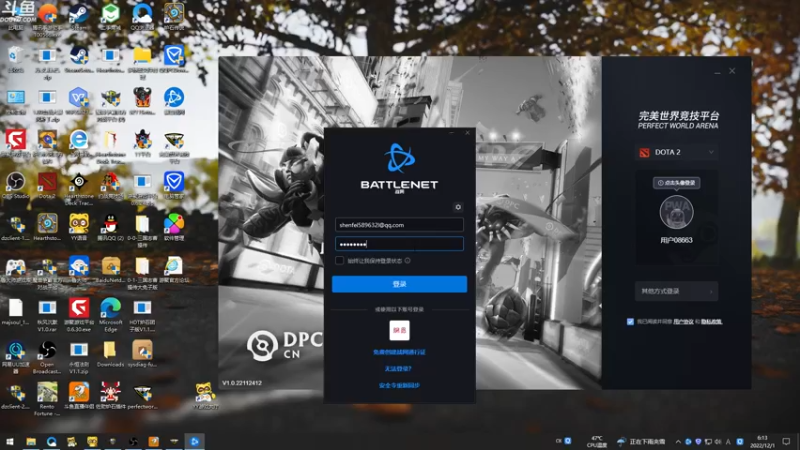Open the weather widget showing 正在下雨夹雪
Image resolution: width=800 pixels, height=450 pixels.
click(x=641, y=441)
